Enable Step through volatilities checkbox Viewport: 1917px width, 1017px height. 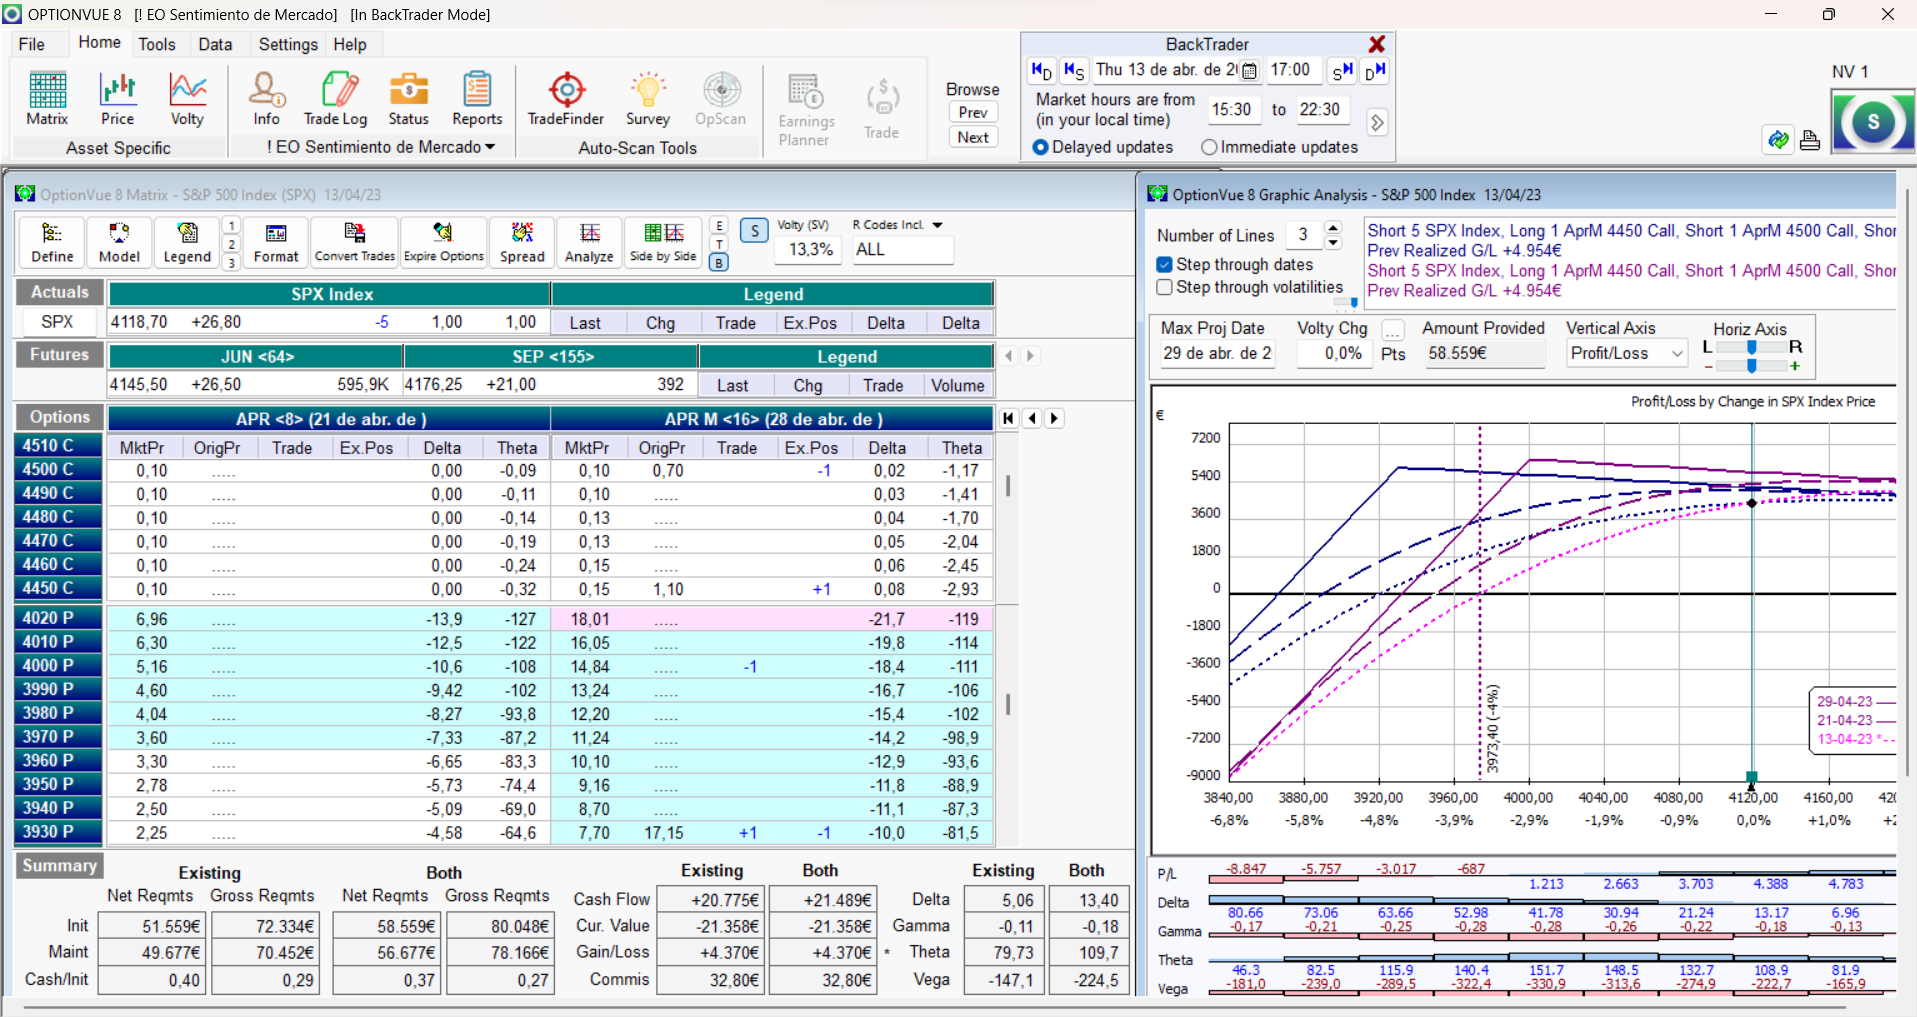[1165, 287]
